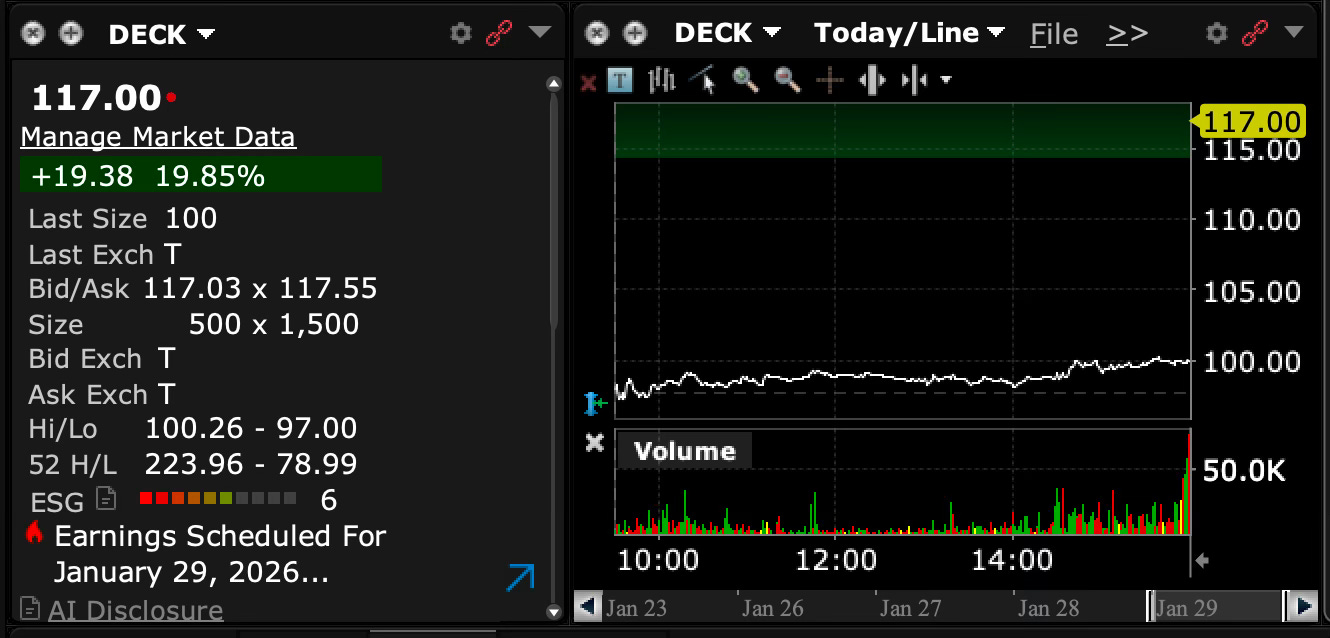Click Jan 27 on the timeline bar
The width and height of the screenshot is (1330, 638).
(910, 607)
